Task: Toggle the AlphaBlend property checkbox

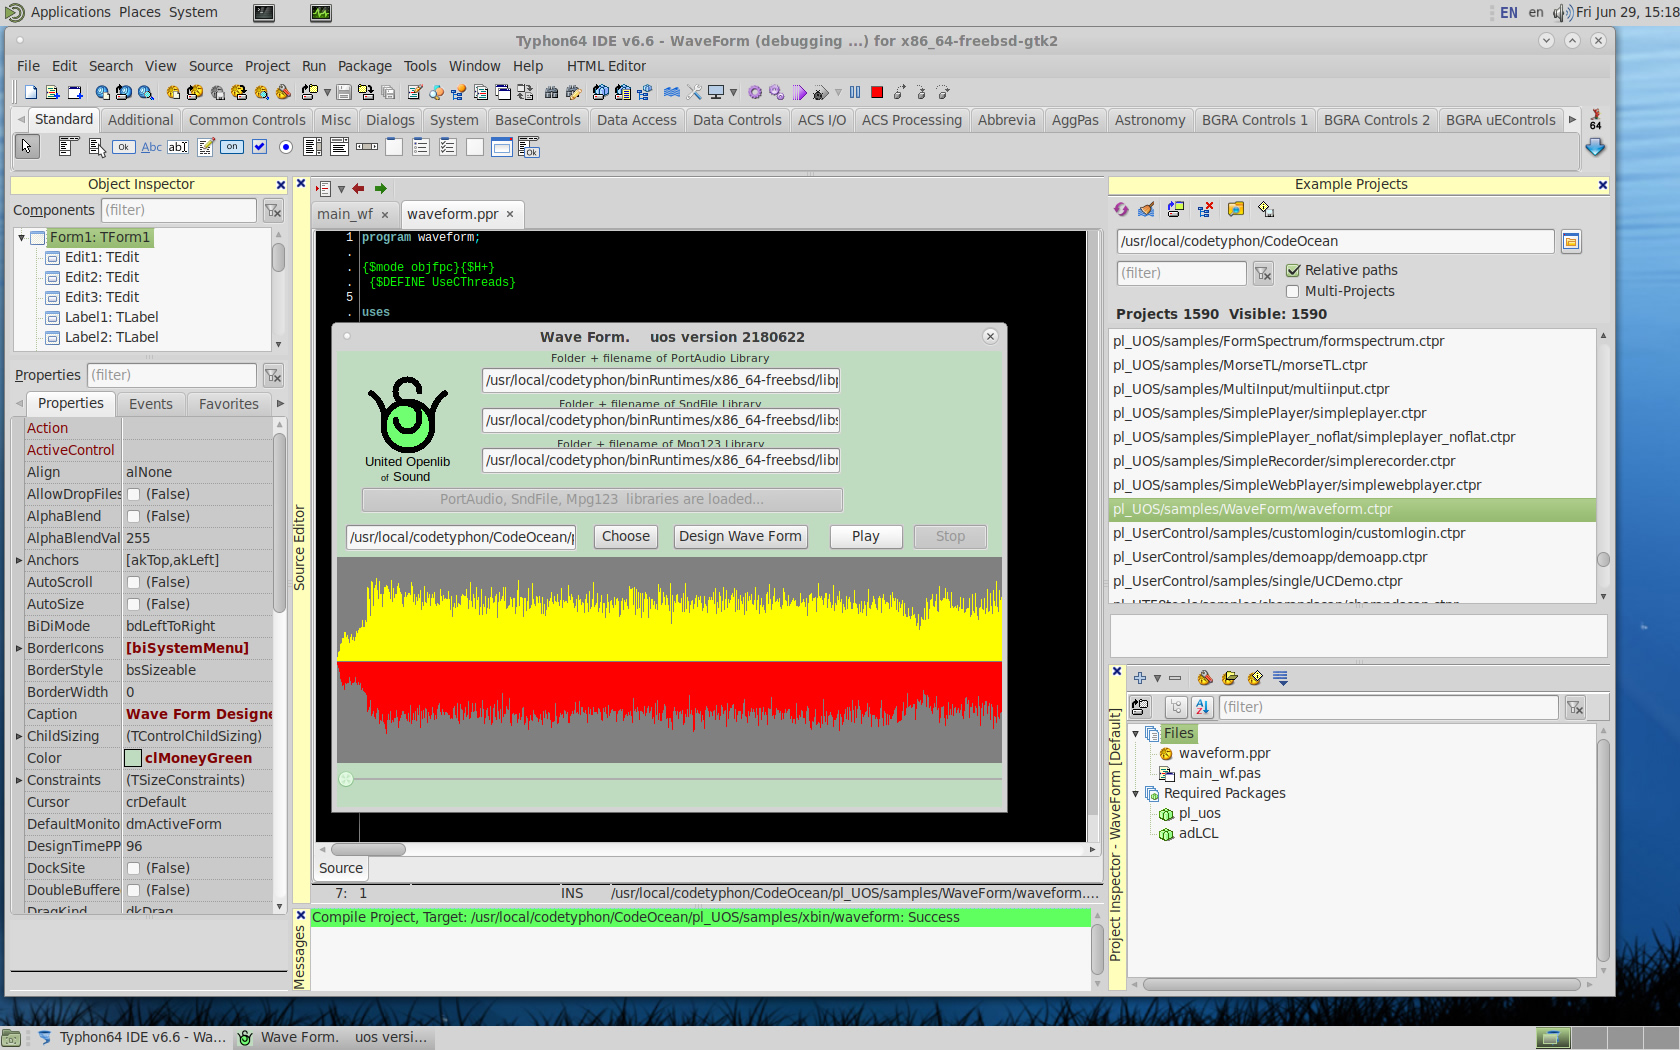Action: click(133, 516)
